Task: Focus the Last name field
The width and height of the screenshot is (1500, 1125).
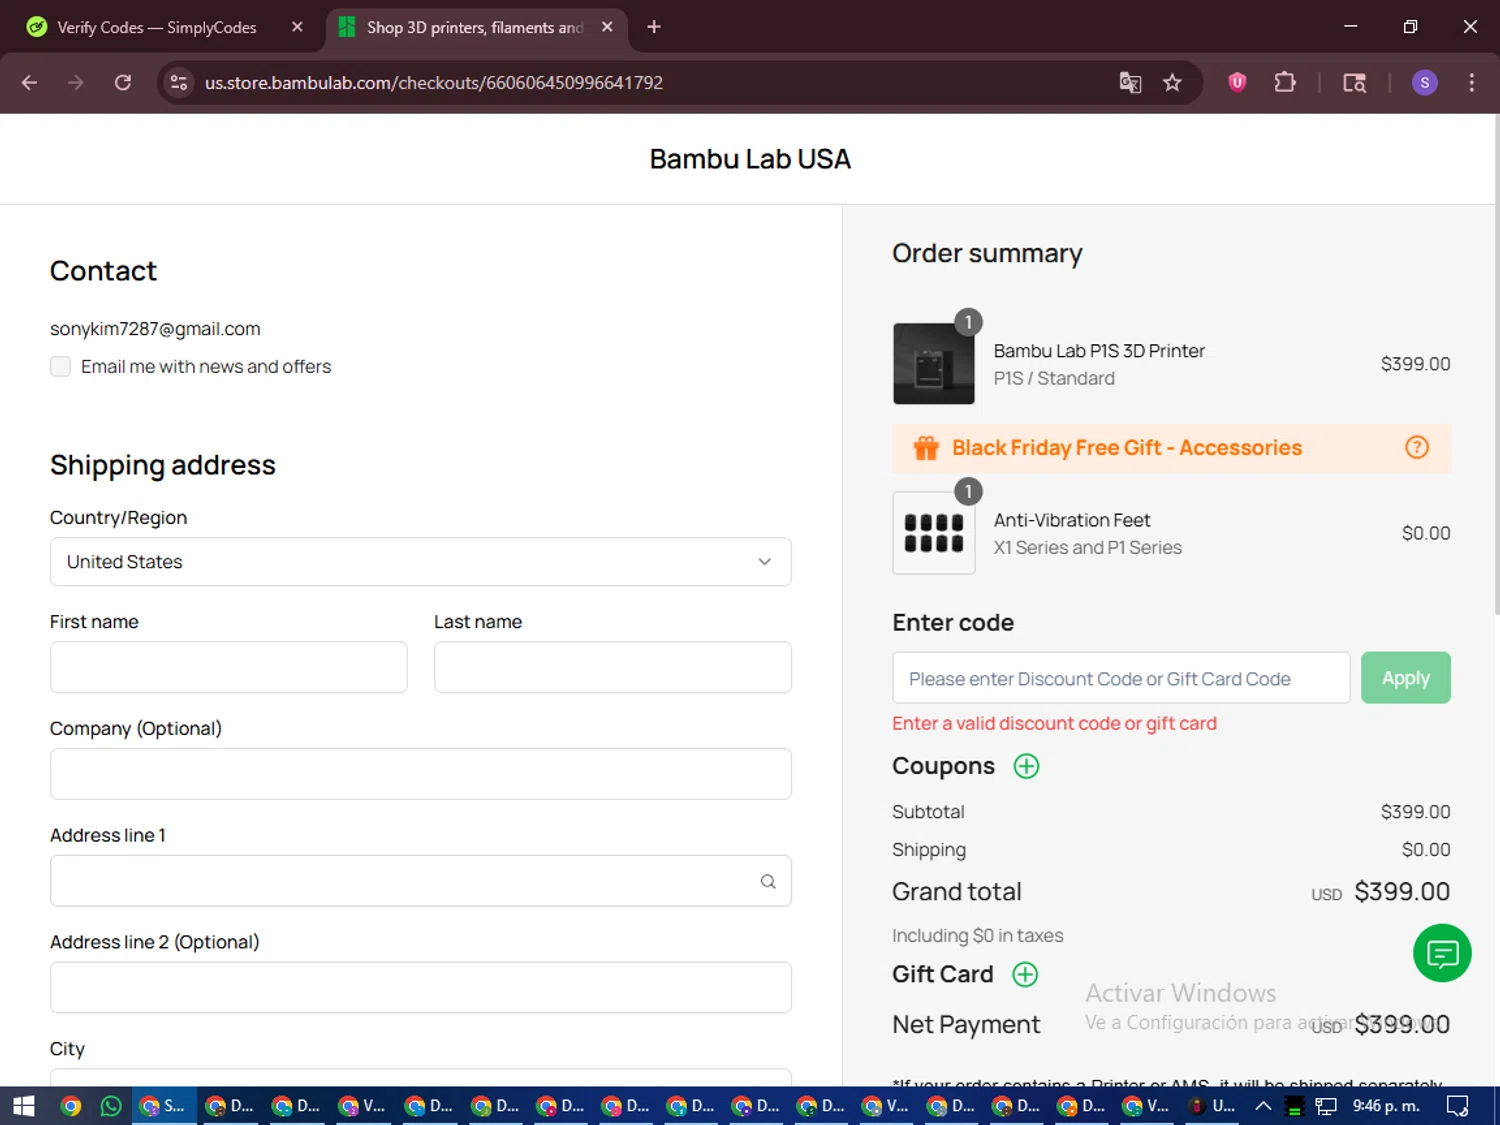Action: pos(613,667)
